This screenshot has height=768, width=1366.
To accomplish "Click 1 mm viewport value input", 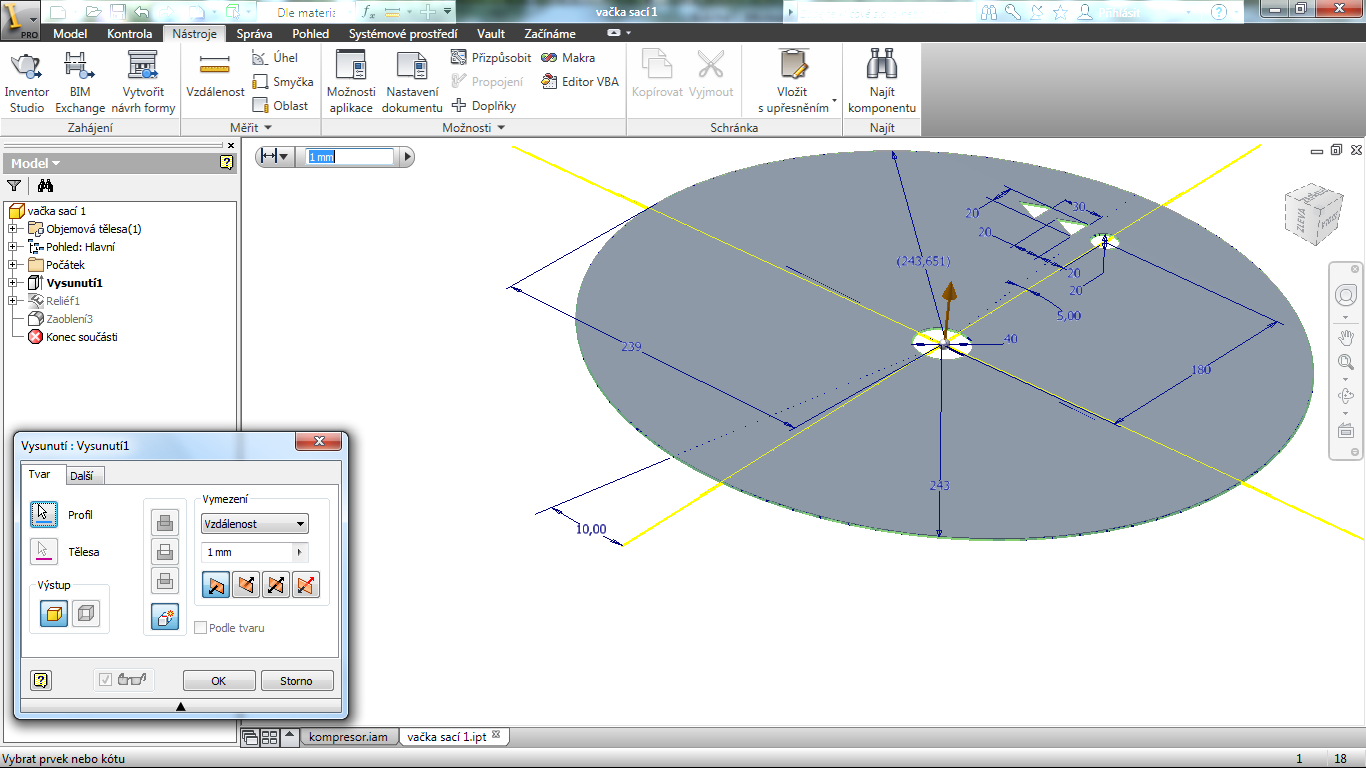I will [350, 157].
